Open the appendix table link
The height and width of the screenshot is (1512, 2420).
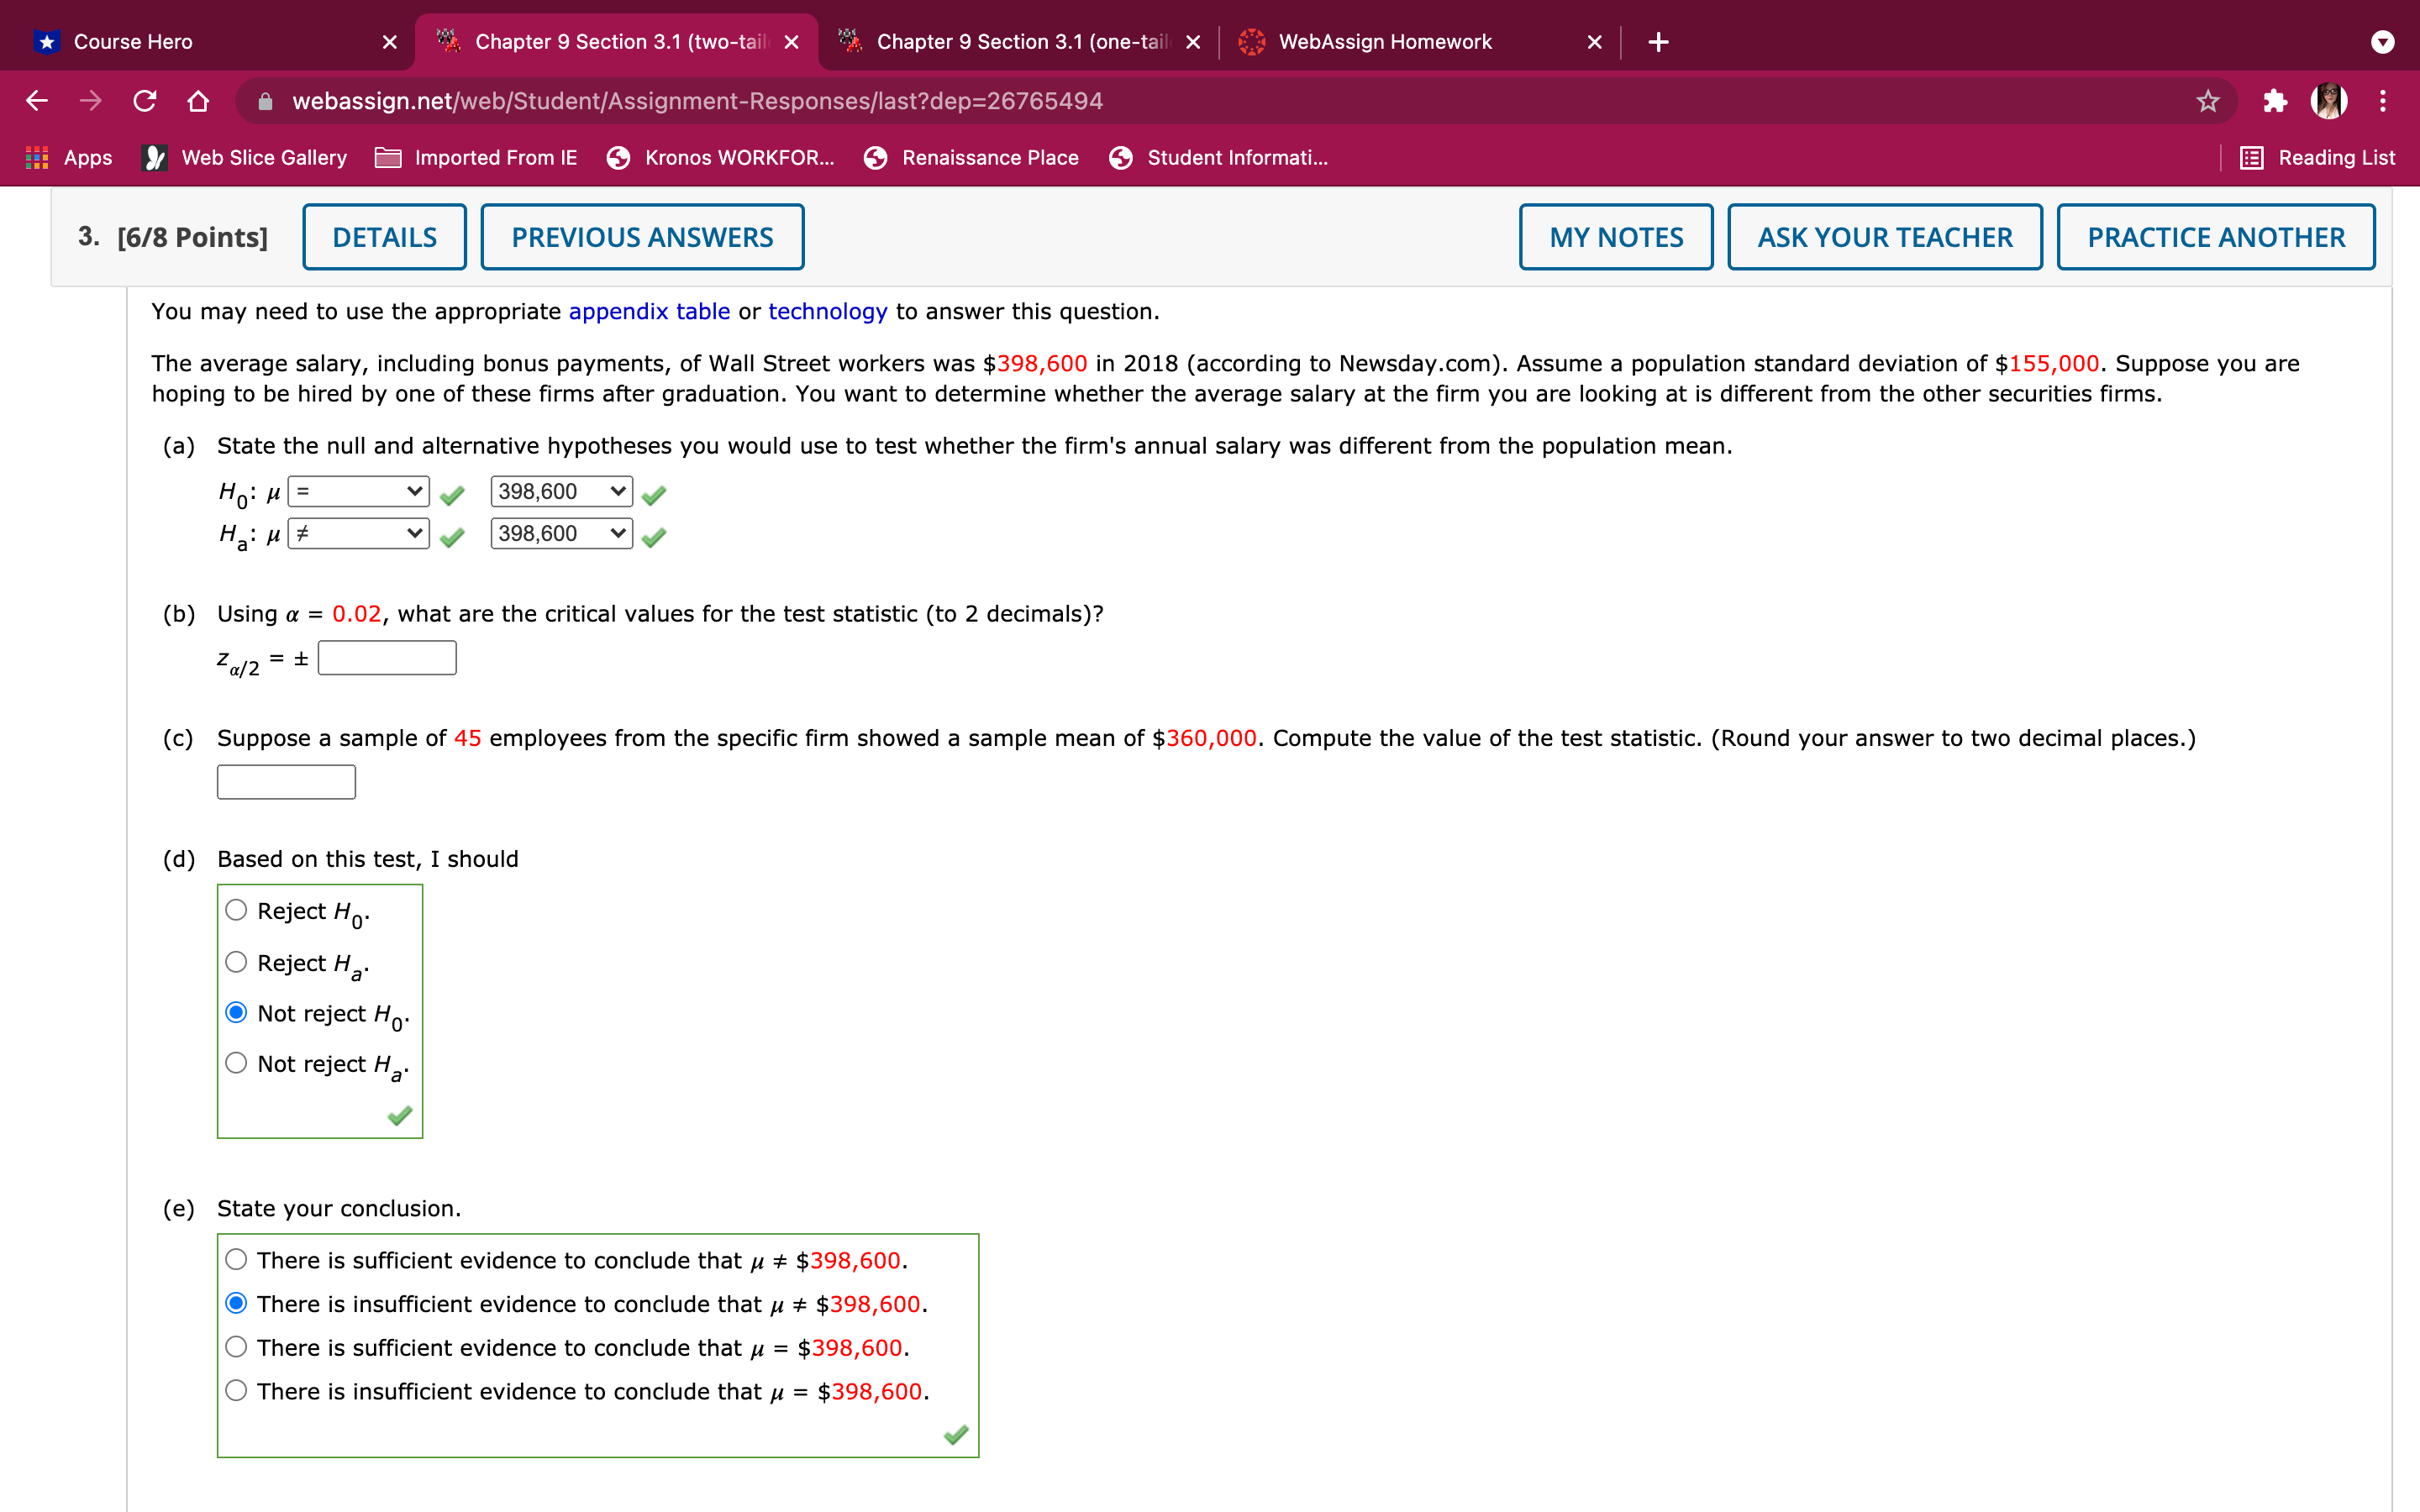(649, 311)
